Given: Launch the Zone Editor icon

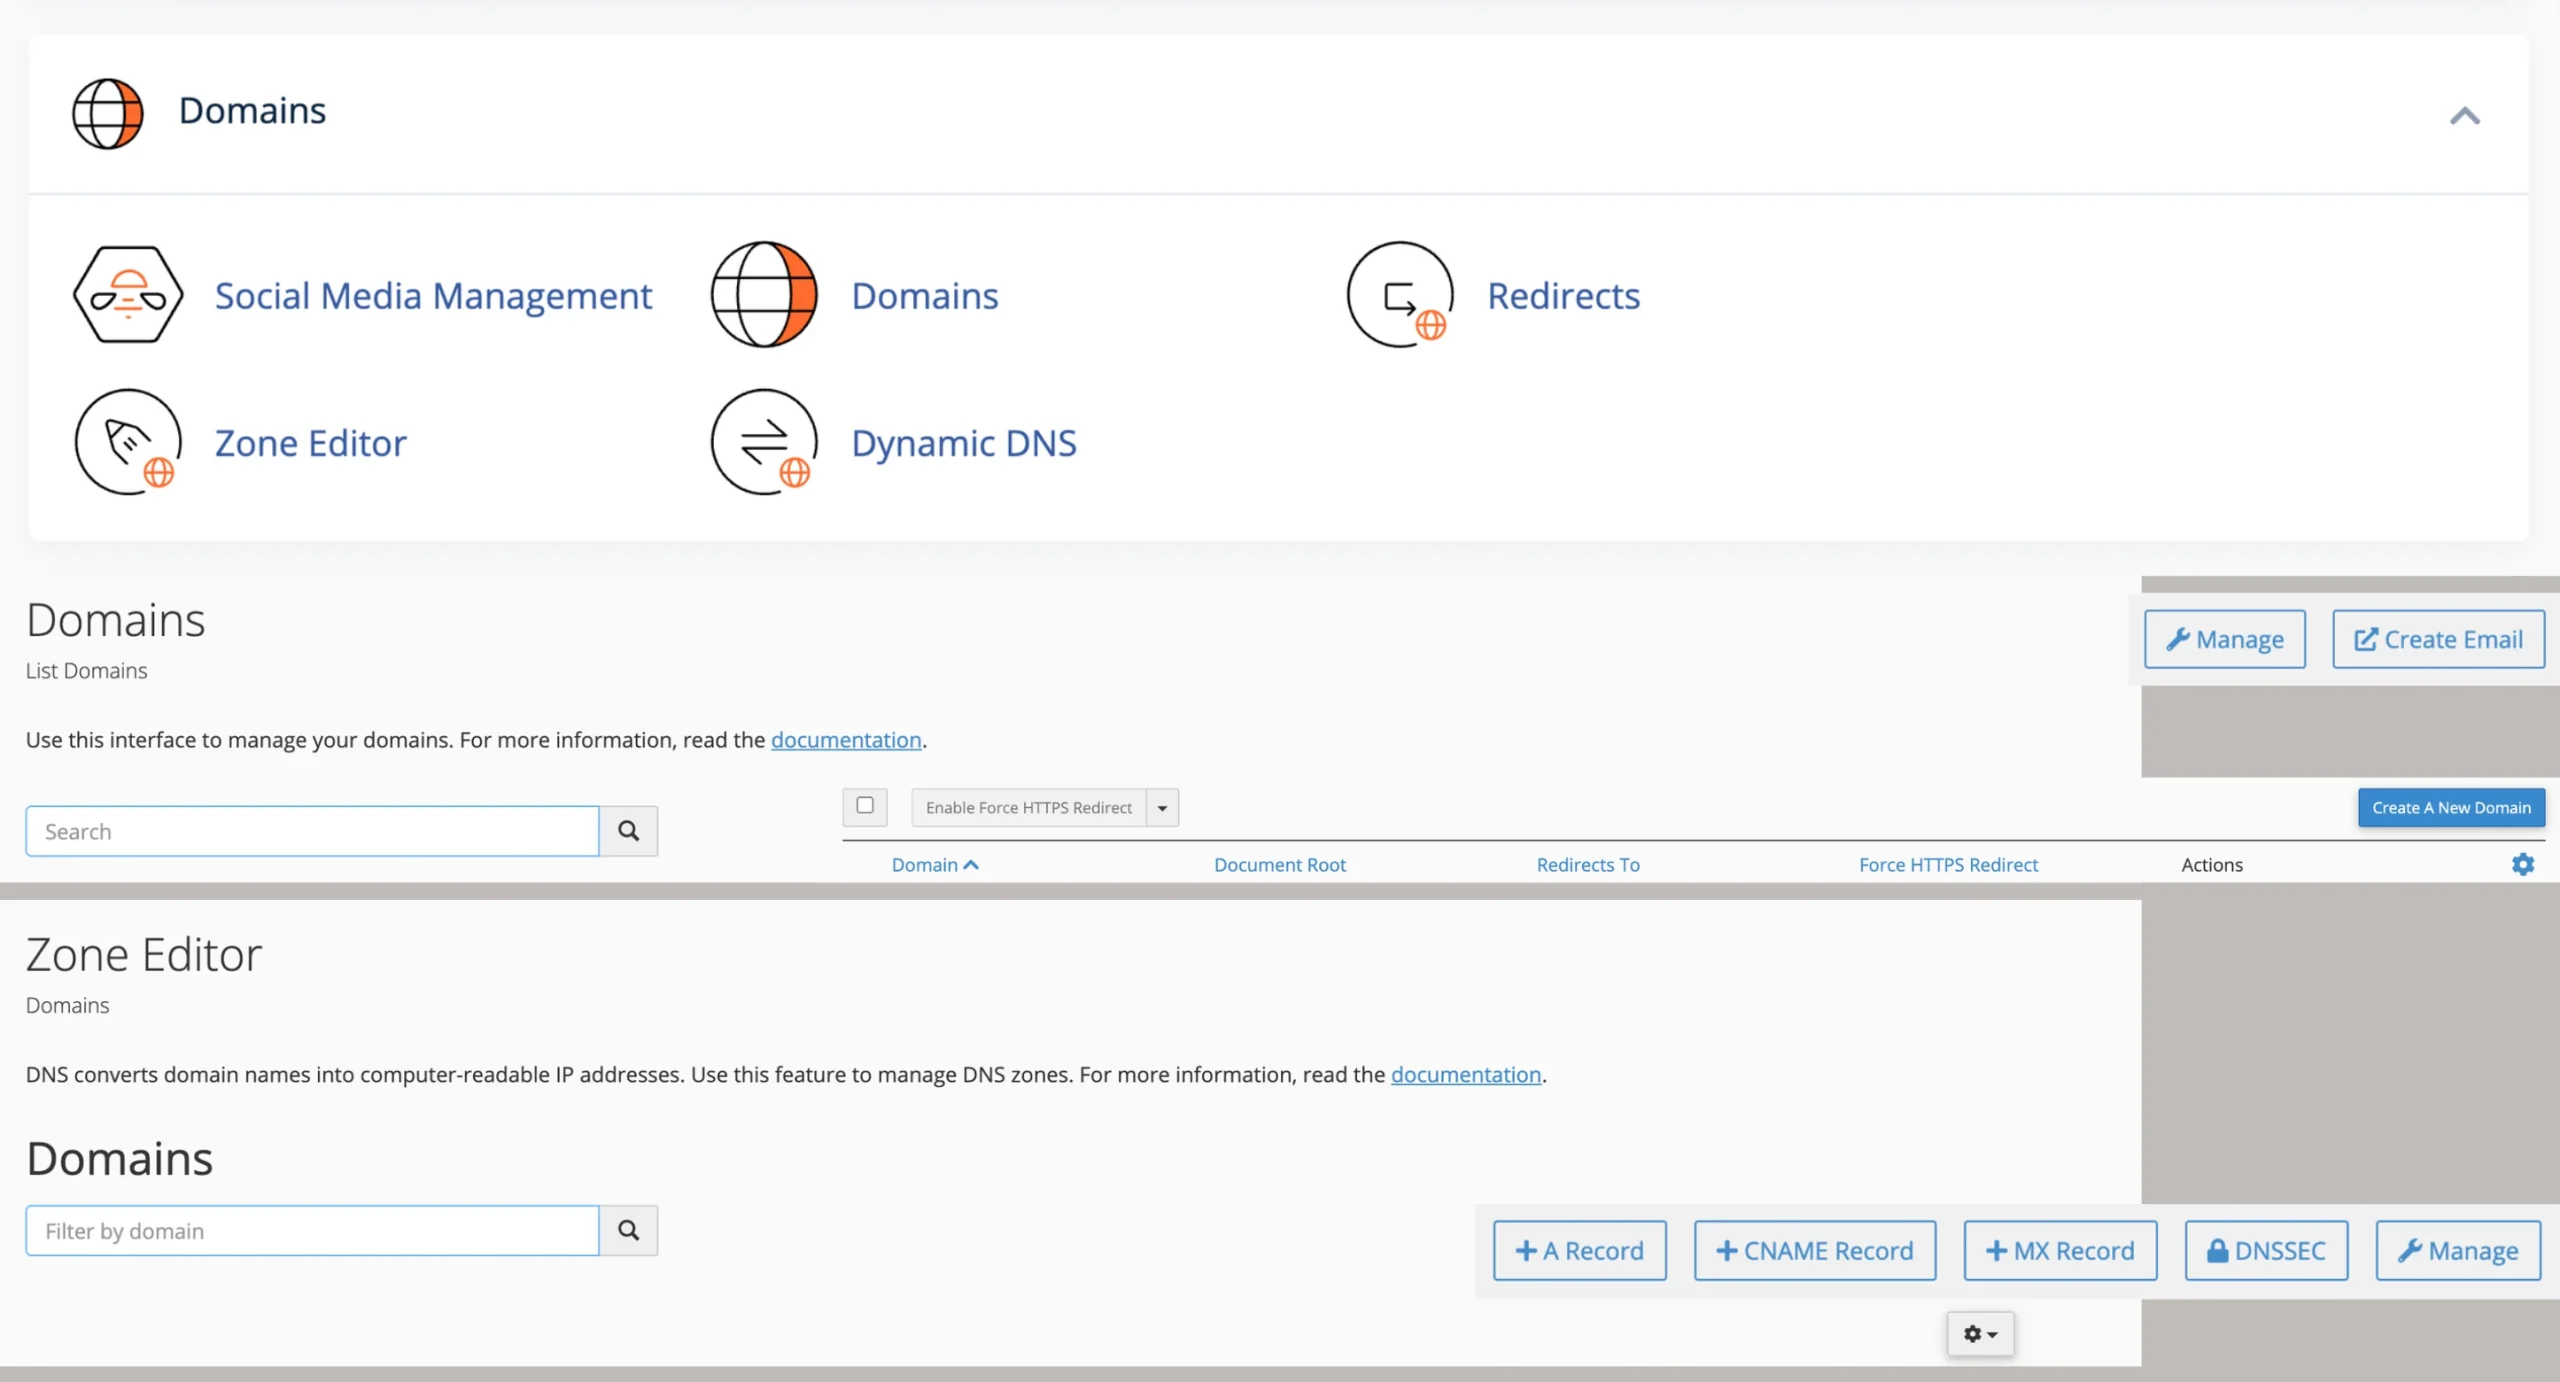Looking at the screenshot, I should pos(128,442).
